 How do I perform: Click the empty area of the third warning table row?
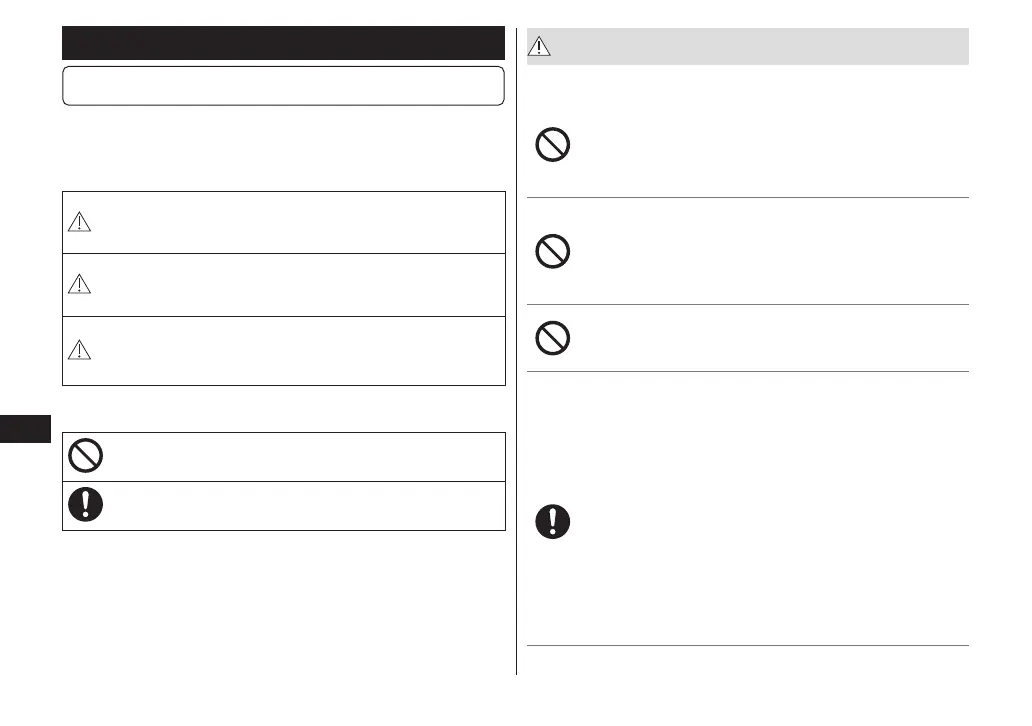[300, 350]
